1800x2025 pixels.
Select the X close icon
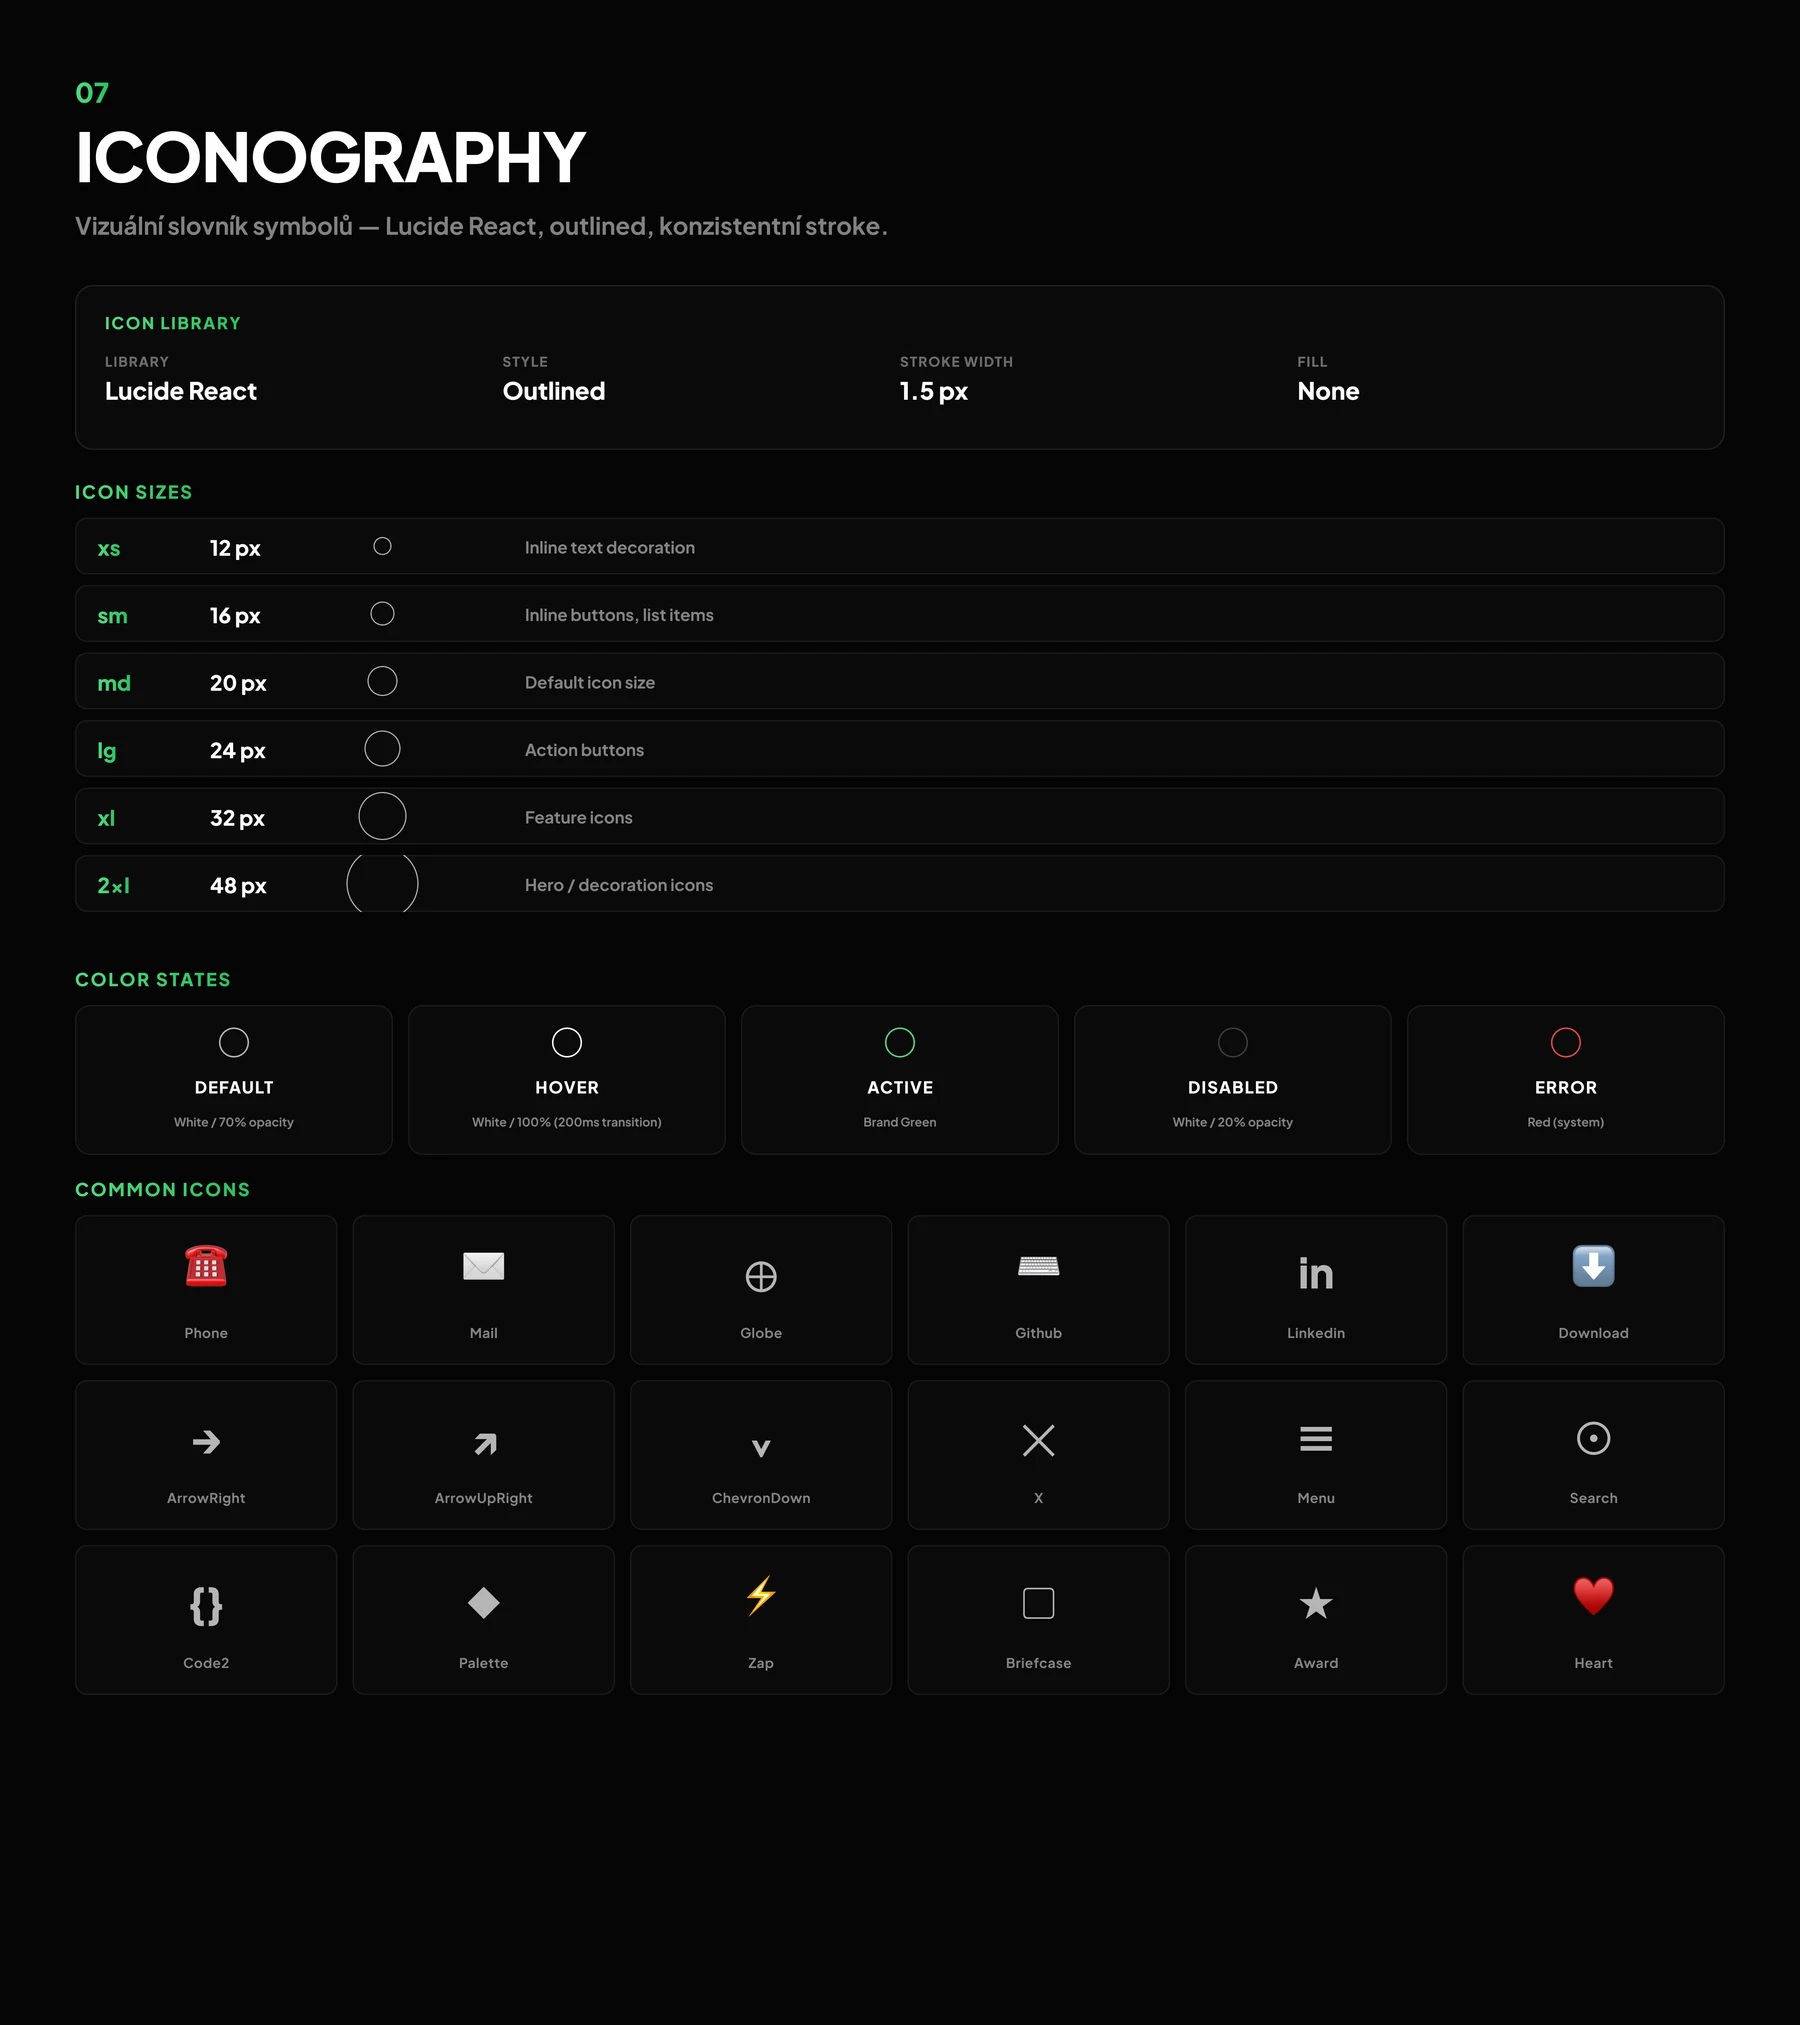pyautogui.click(x=1039, y=1440)
